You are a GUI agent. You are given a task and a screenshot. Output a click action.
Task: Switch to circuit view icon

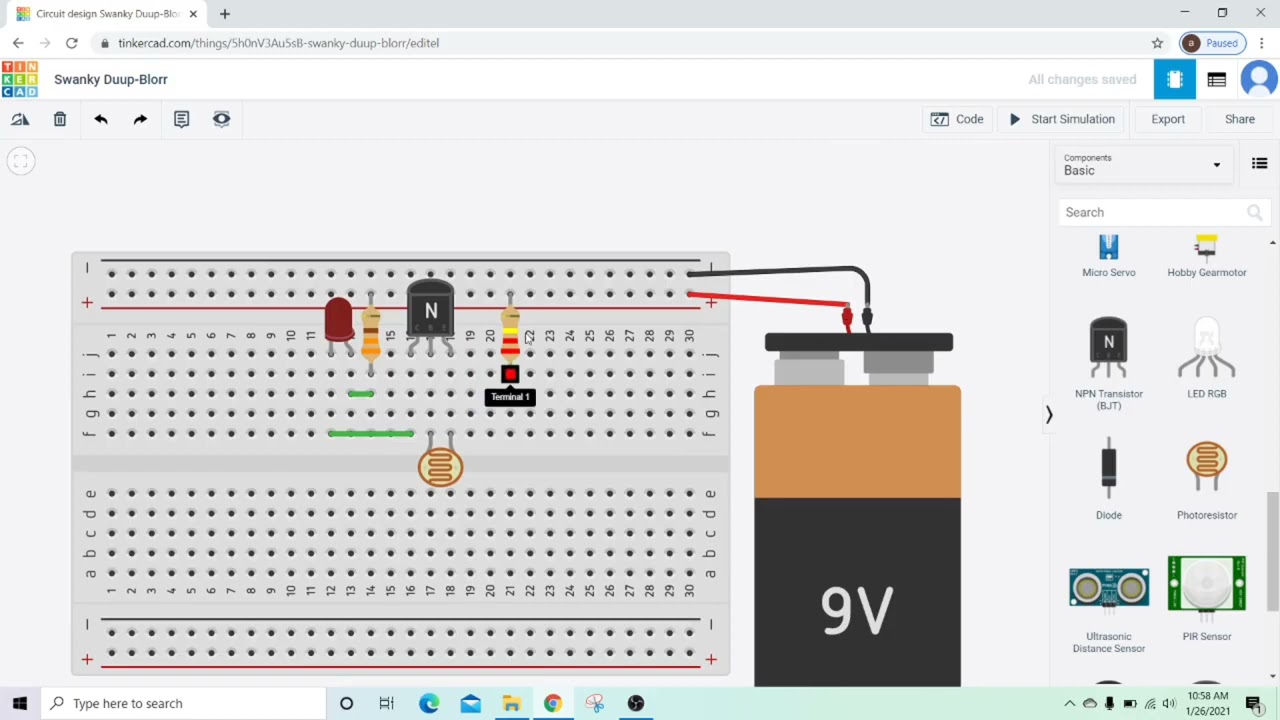click(x=1175, y=79)
